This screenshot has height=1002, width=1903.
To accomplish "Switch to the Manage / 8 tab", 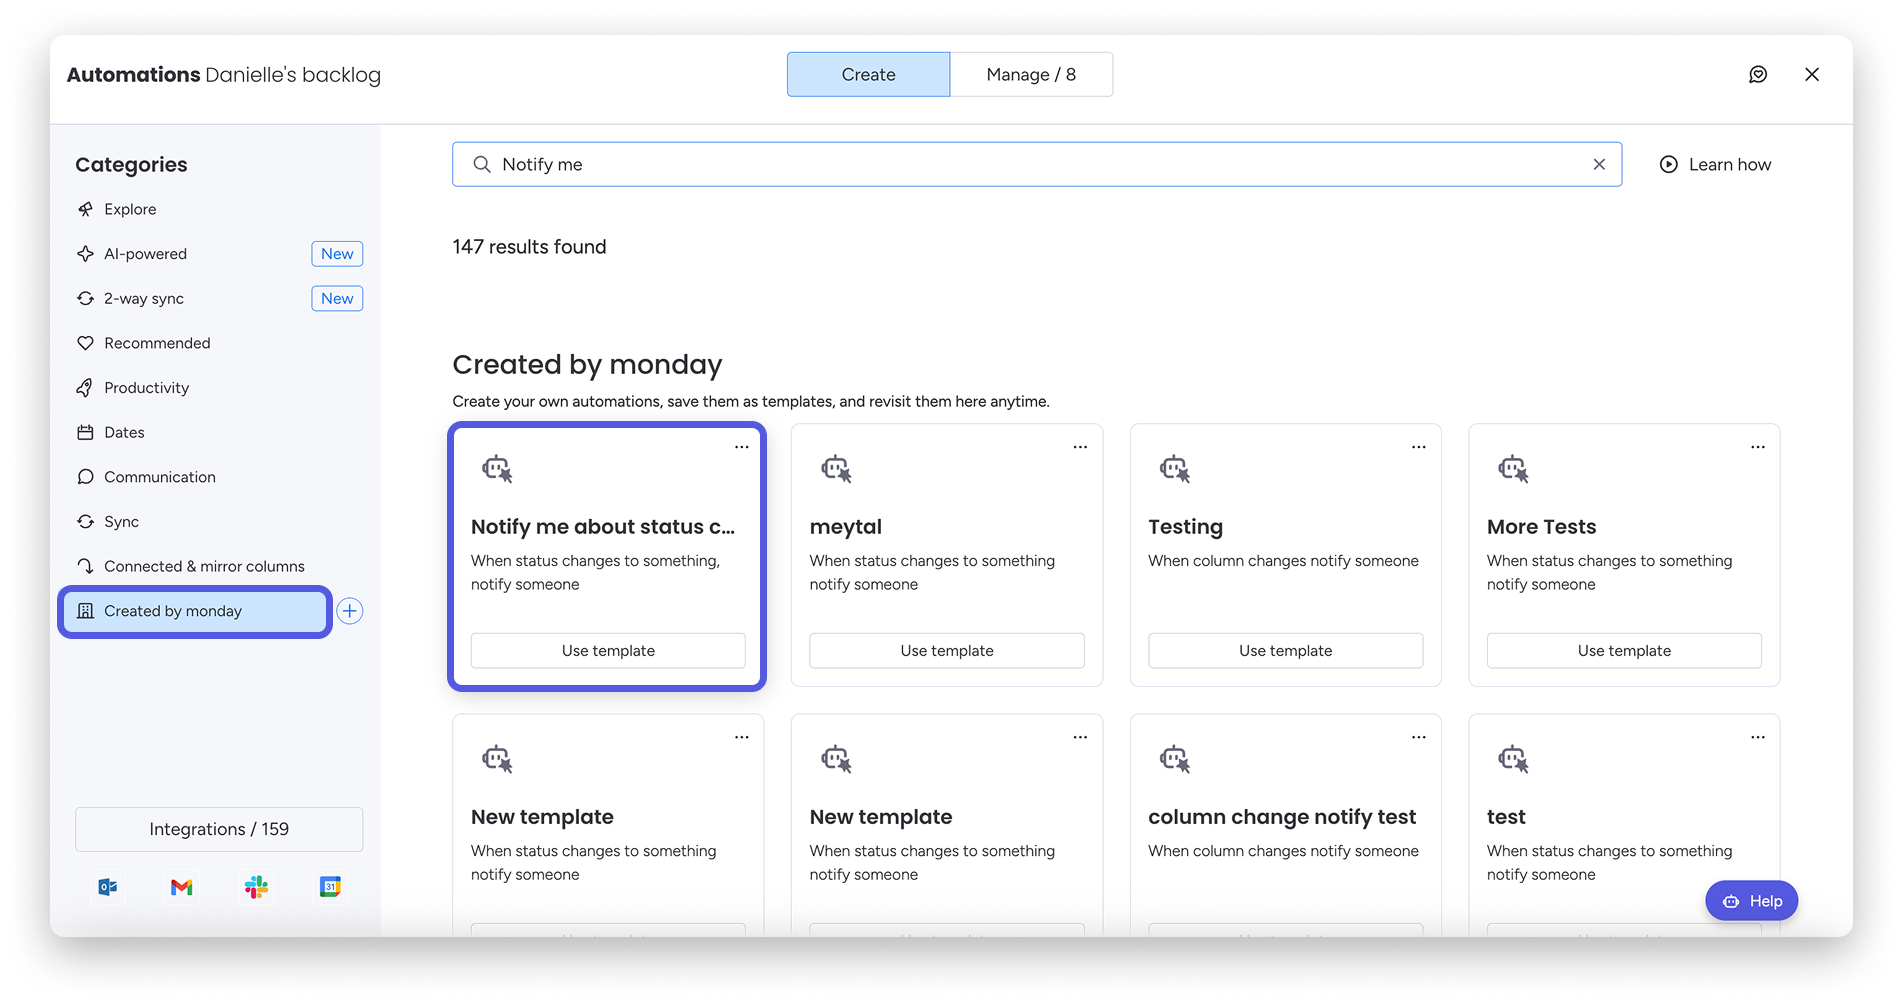I will (x=1031, y=75).
